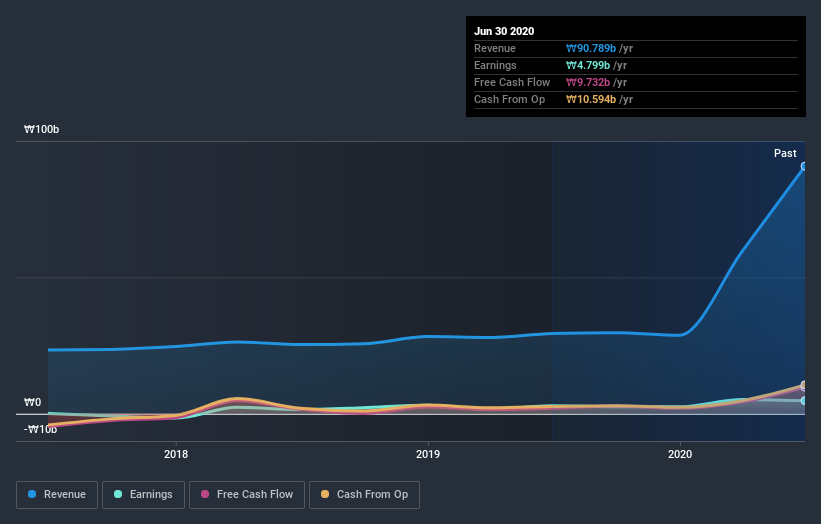
Task: Click the 2019 x-axis label
Action: tap(428, 454)
